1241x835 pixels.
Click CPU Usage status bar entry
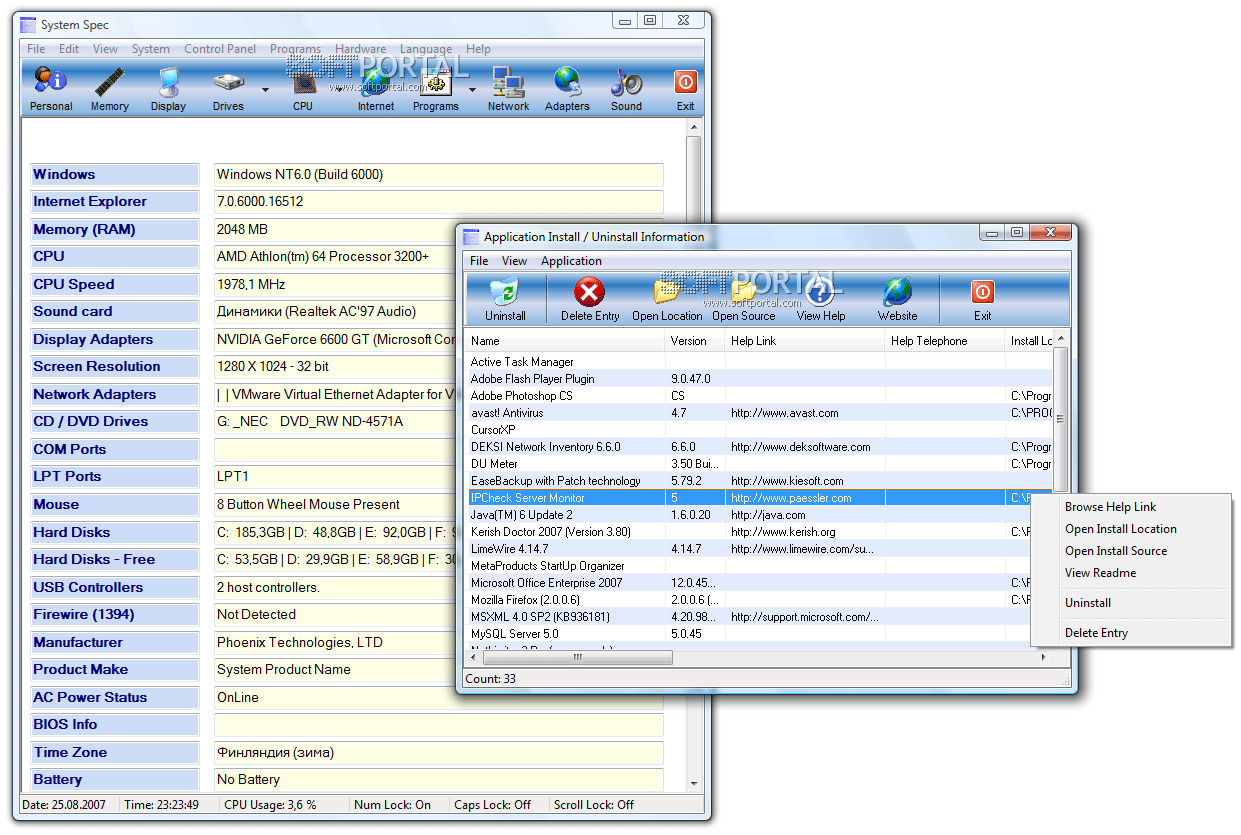pos(270,805)
